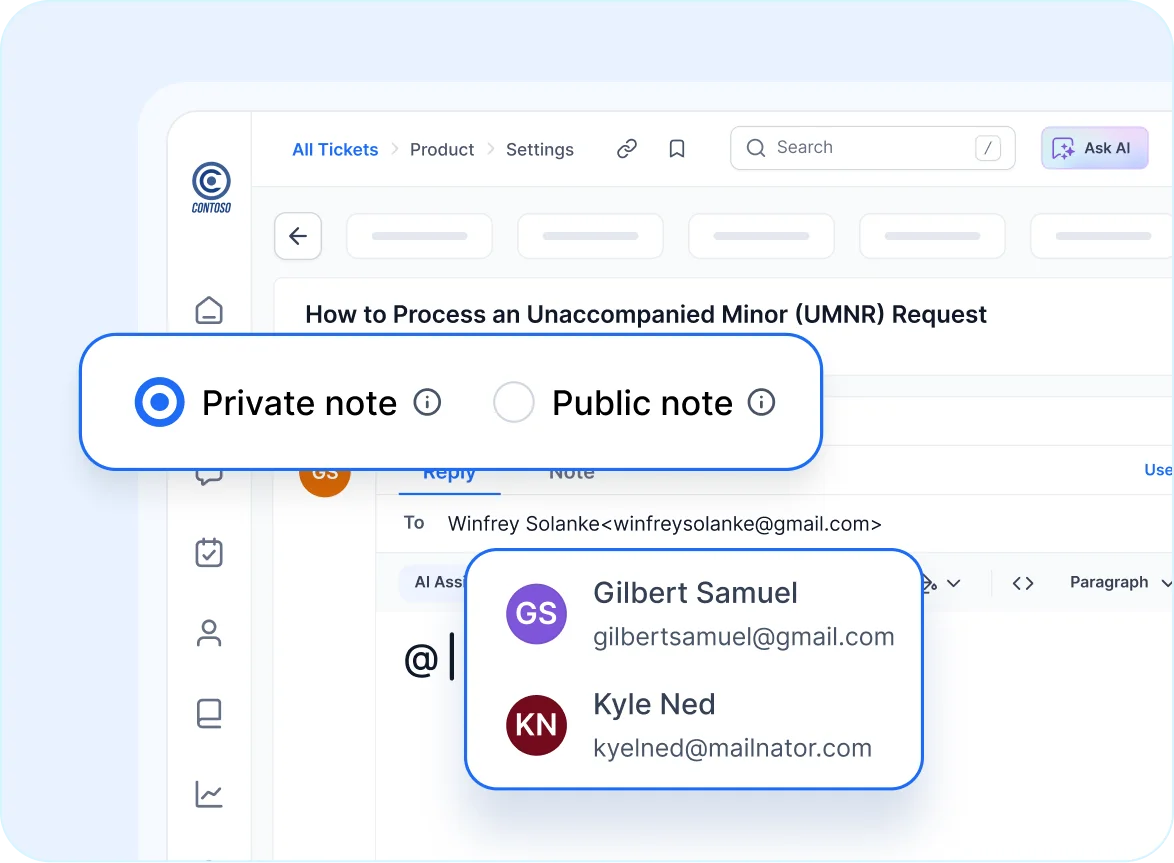1174x863 pixels.
Task: View the Reports chart icon in sidebar
Action: [209, 794]
